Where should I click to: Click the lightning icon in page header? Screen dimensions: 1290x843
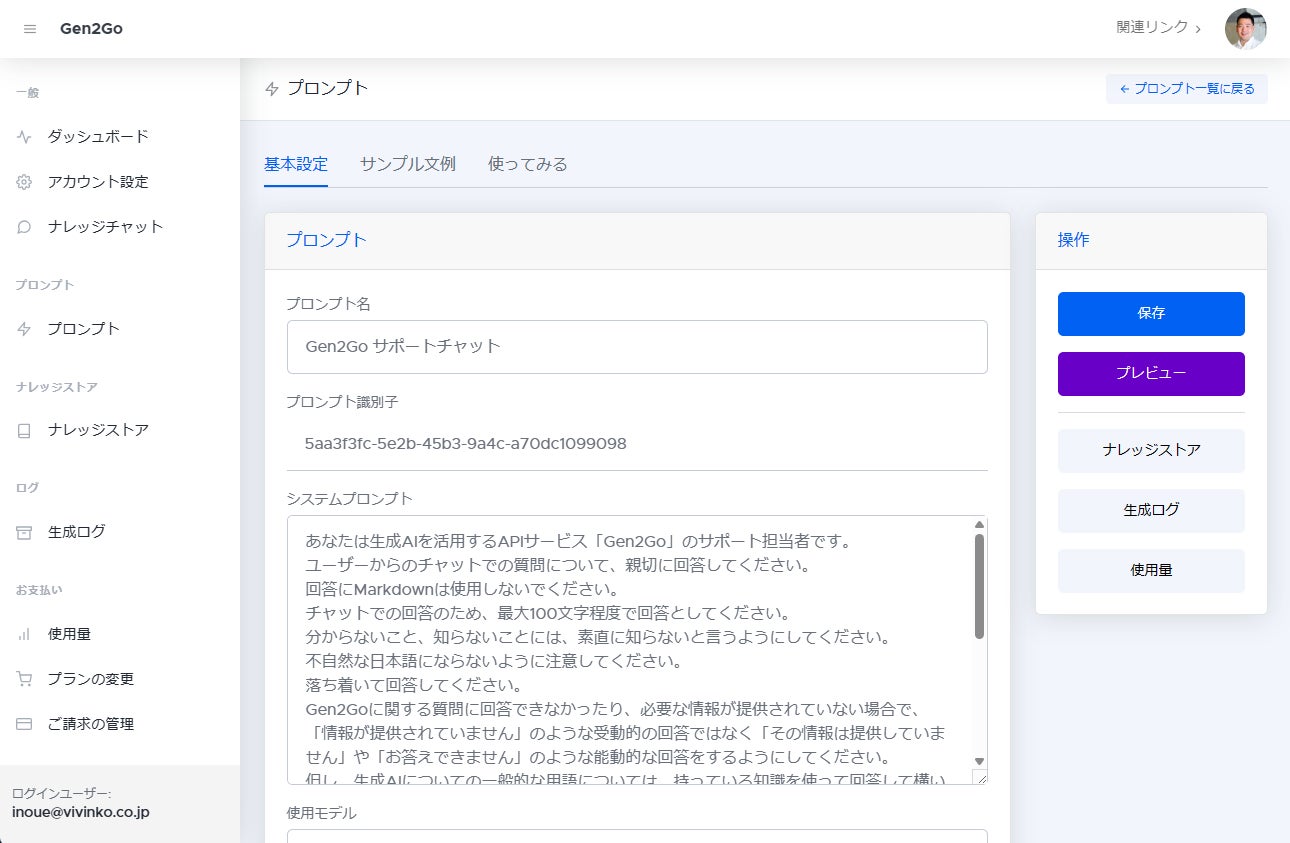click(272, 89)
